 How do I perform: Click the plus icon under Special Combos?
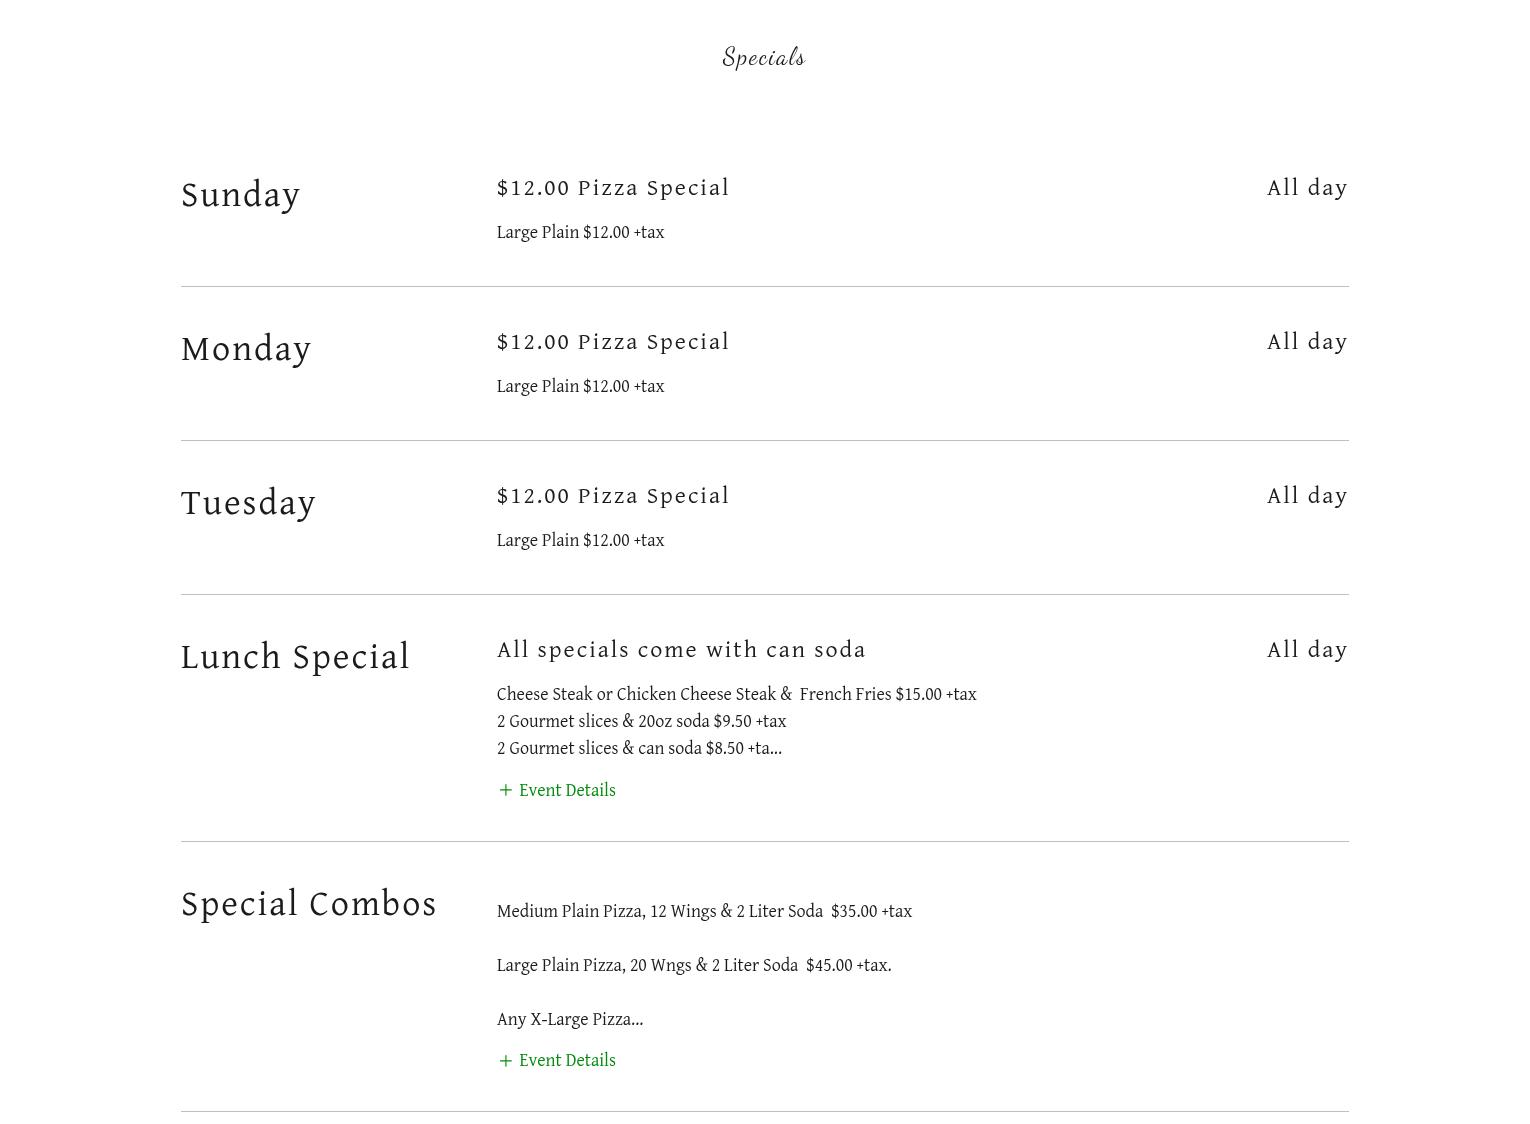pos(505,1061)
